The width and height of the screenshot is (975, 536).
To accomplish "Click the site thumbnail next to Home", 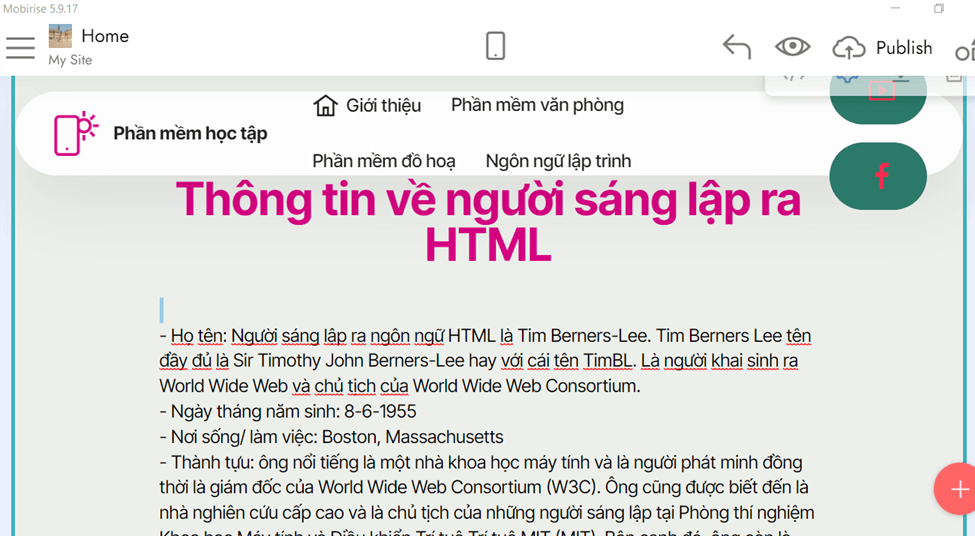I will 60,36.
